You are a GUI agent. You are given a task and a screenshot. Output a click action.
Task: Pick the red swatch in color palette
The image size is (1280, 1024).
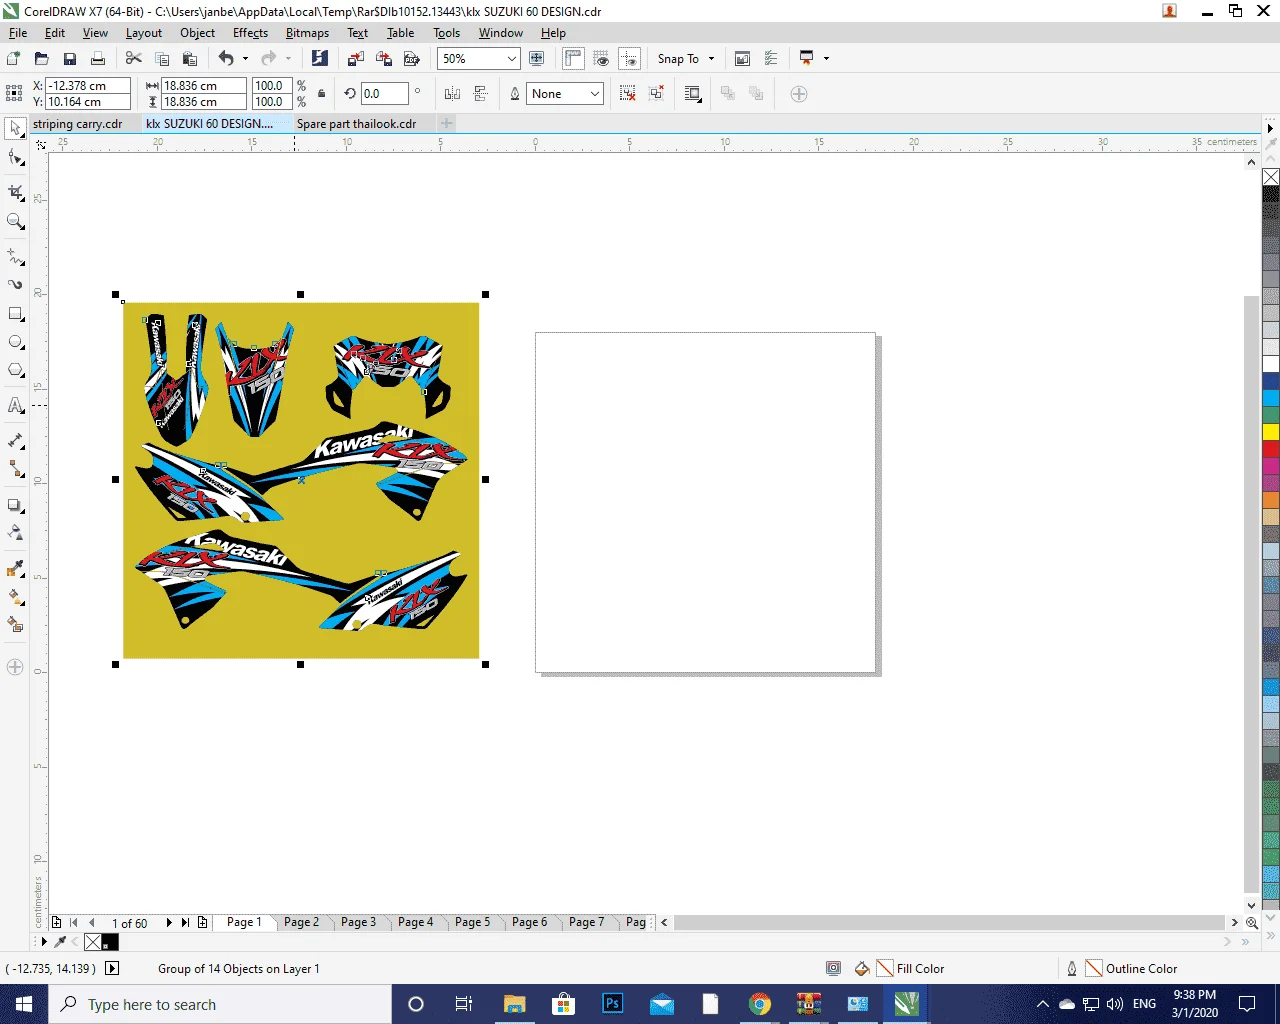pos(1271,449)
